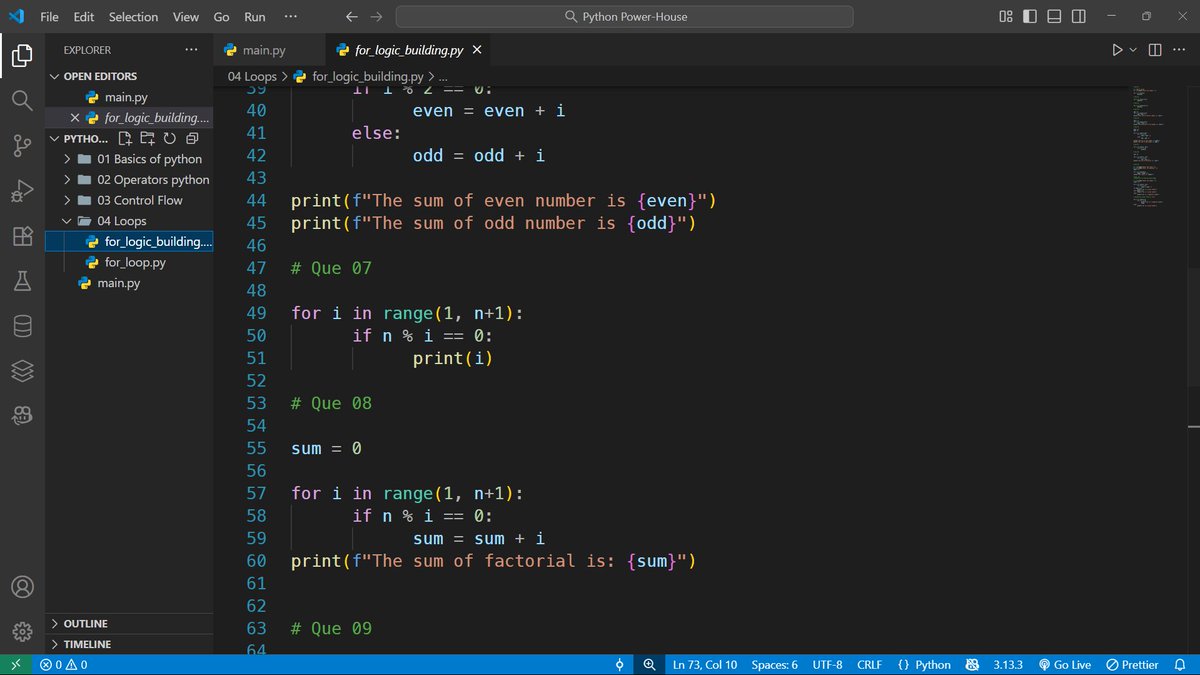Click Ln 73, Col 10 position
1200x675 pixels.
(705, 665)
